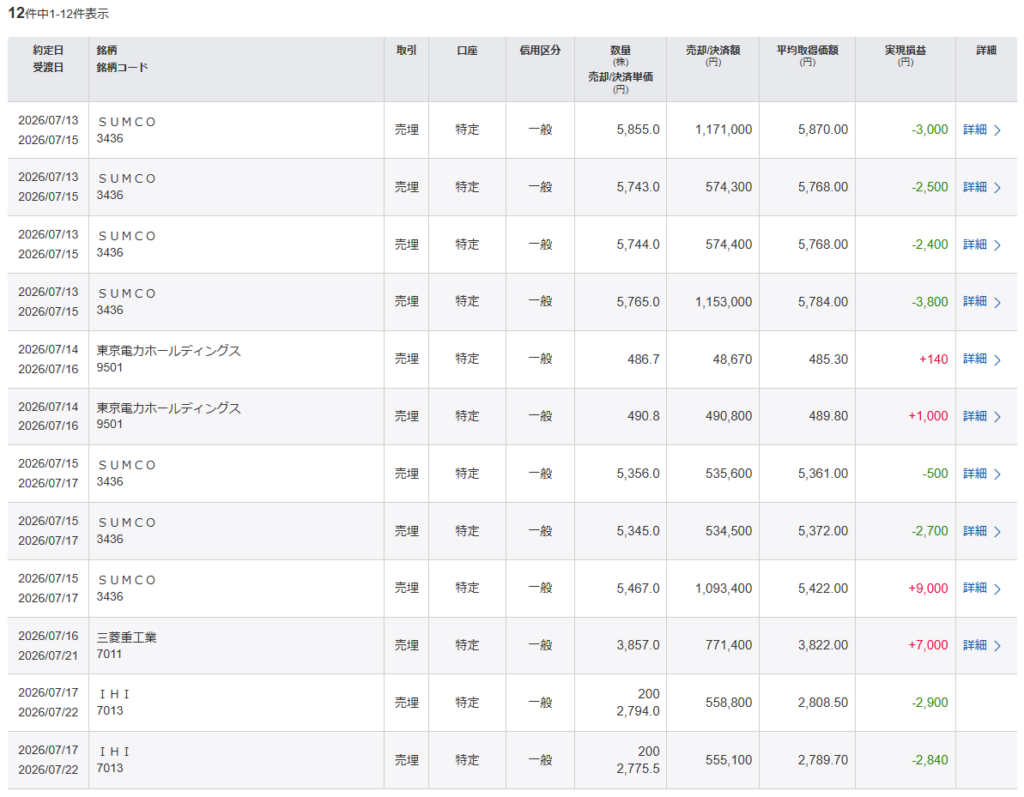
Task: Click the 2026/07/21 delivery date
Action: point(48,656)
